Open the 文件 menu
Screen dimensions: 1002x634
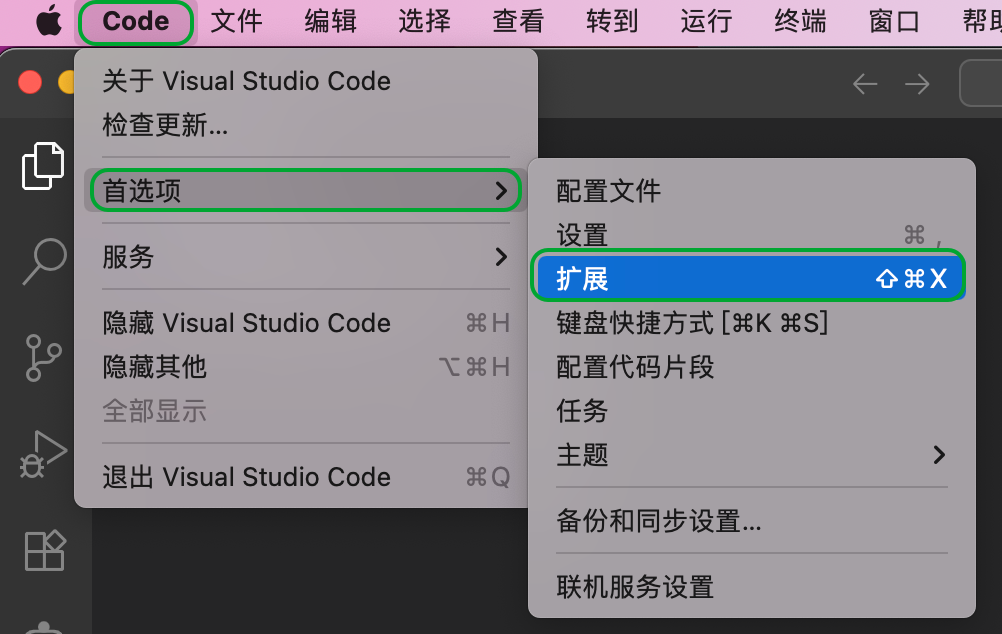[x=236, y=21]
